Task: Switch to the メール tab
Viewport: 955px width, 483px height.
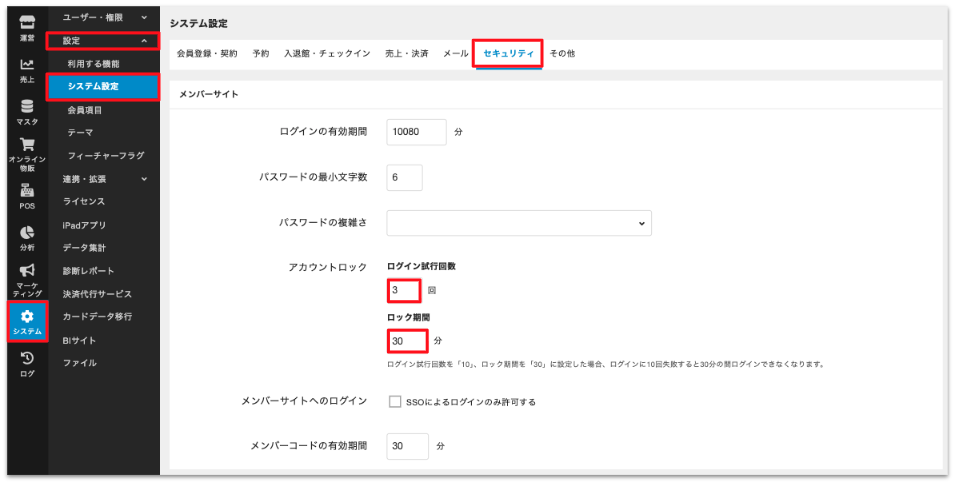Action: tap(455, 53)
